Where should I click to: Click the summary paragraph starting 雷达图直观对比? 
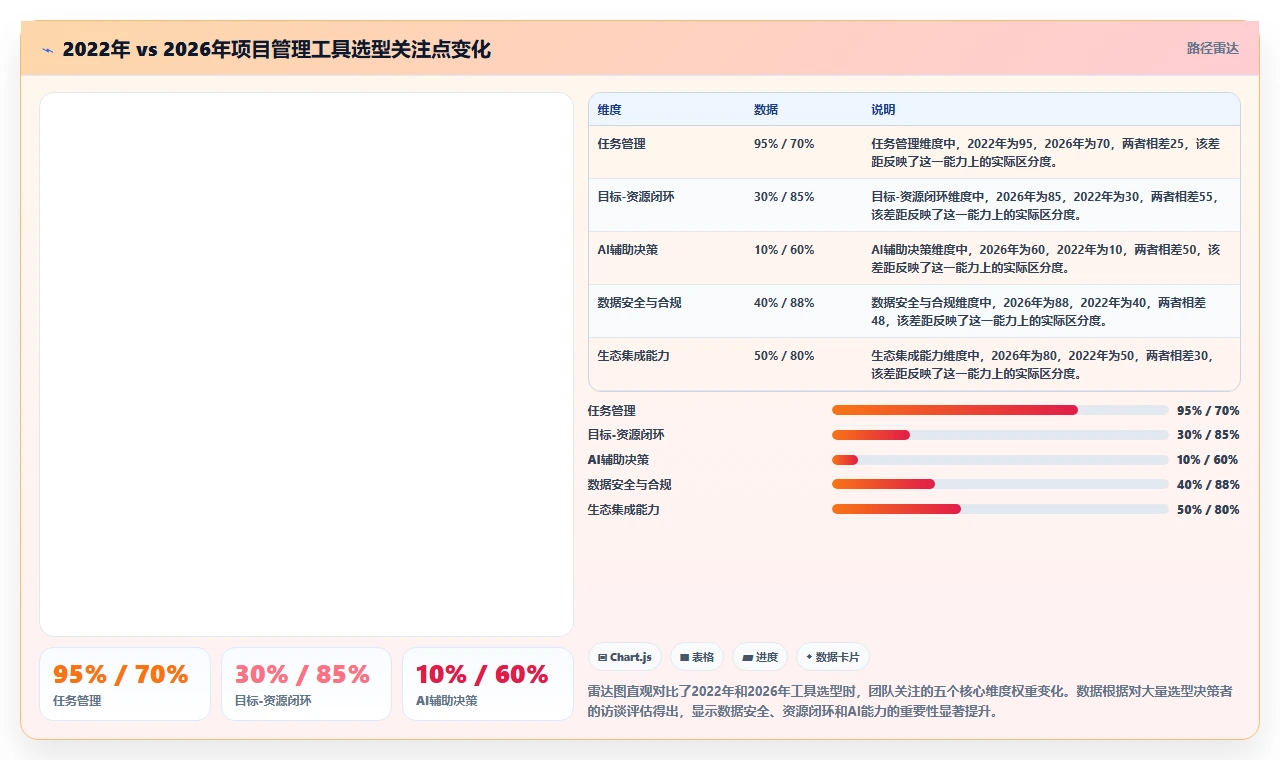[910, 702]
